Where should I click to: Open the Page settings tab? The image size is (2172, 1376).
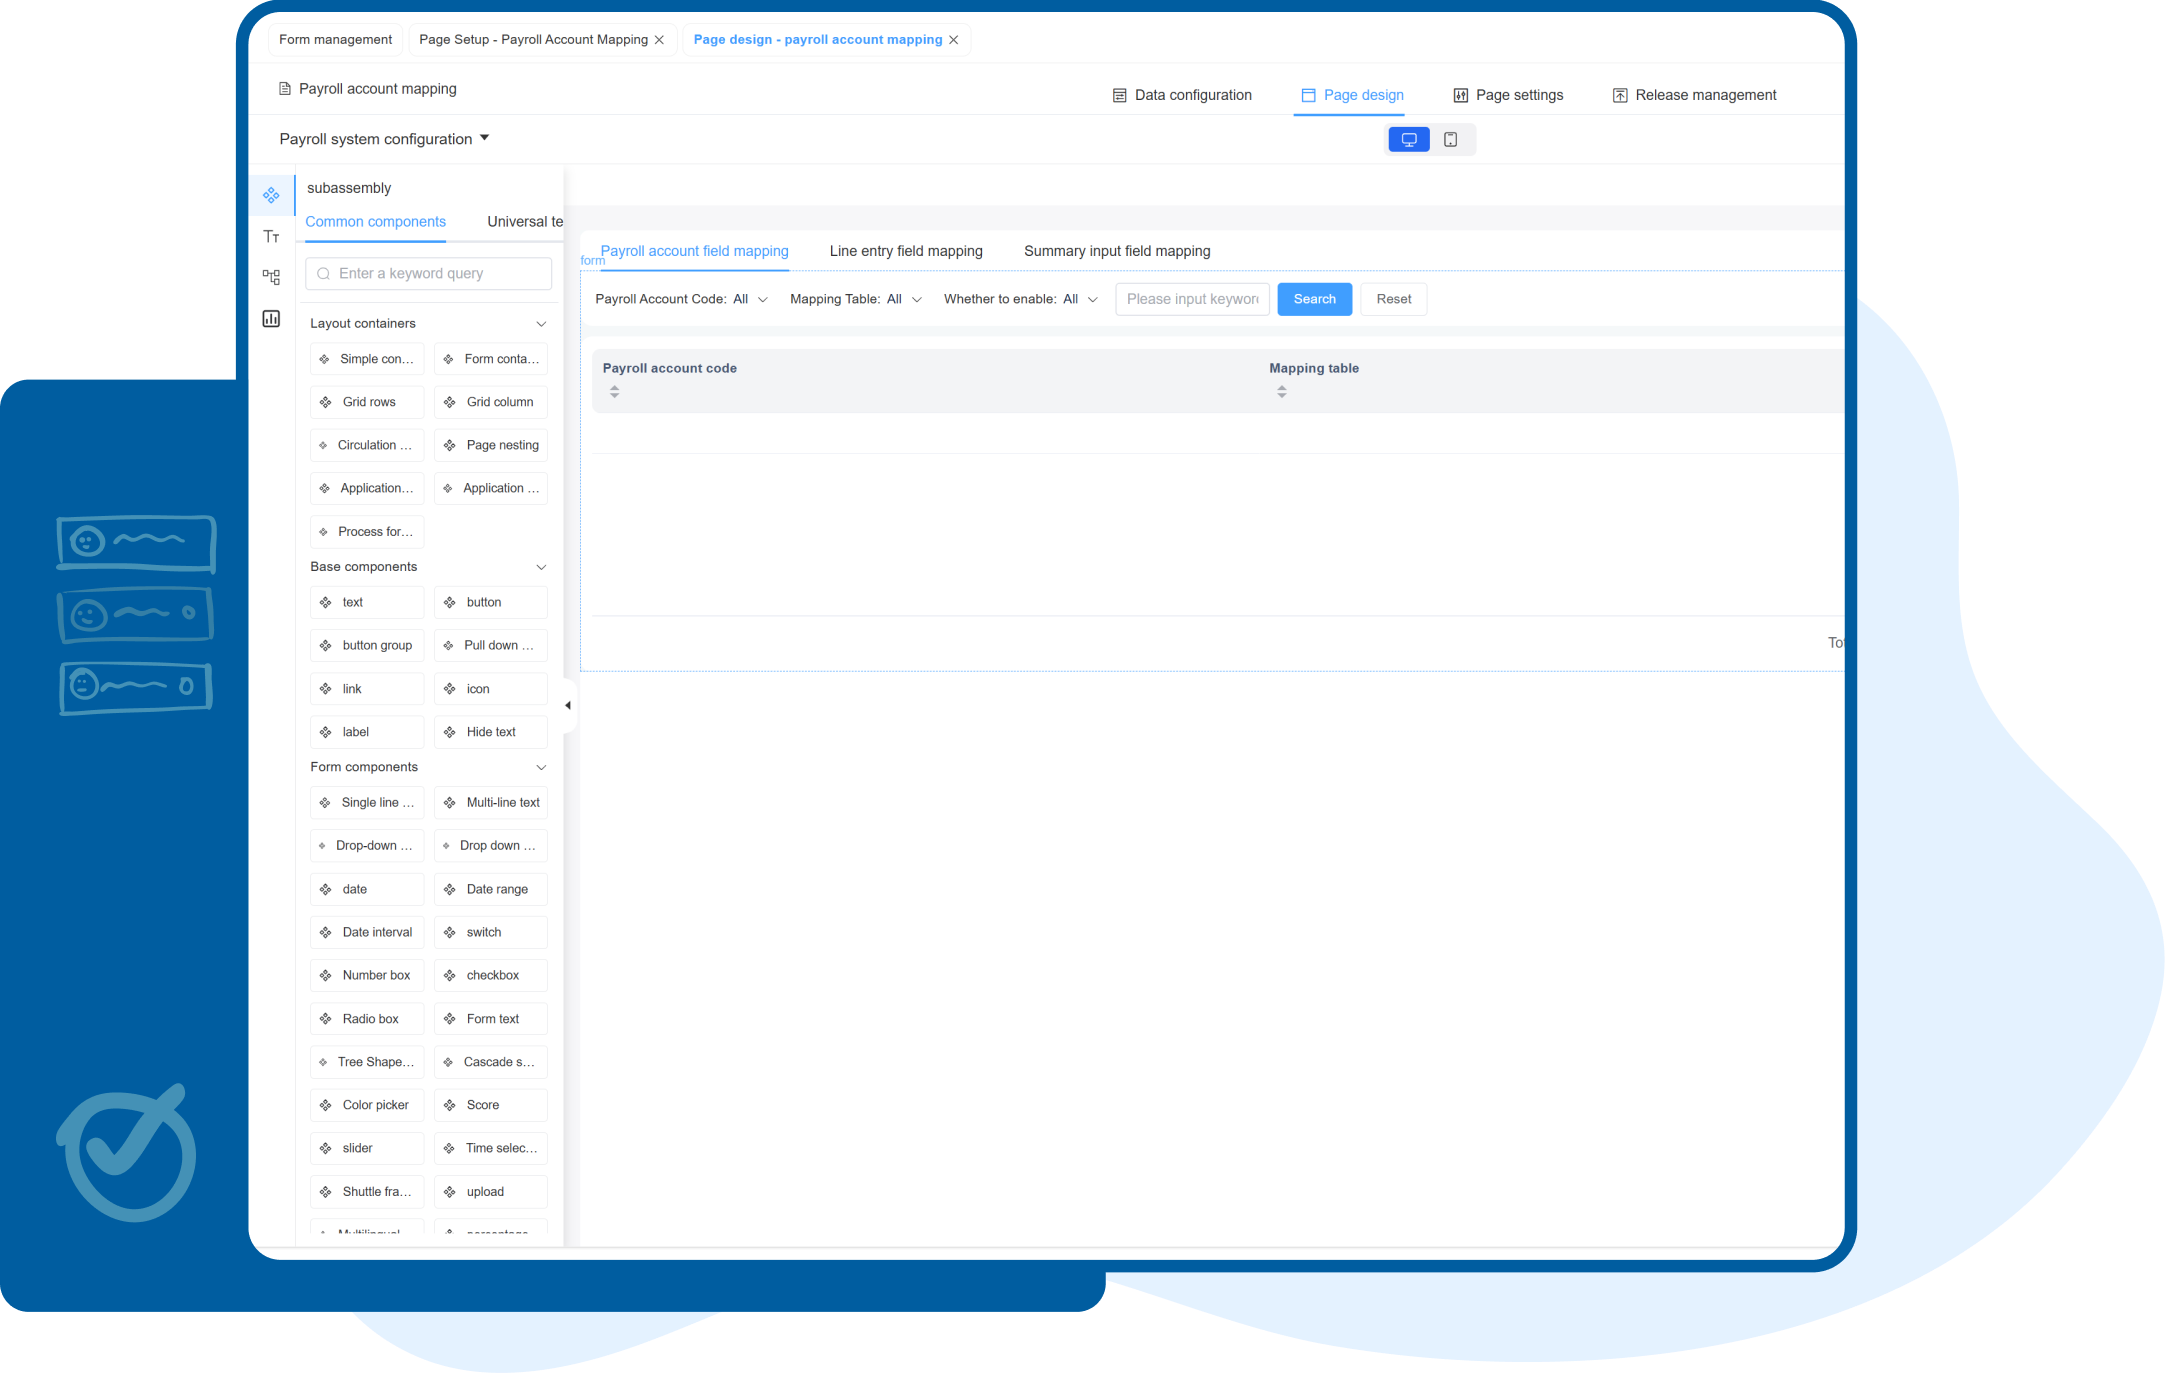point(1508,95)
